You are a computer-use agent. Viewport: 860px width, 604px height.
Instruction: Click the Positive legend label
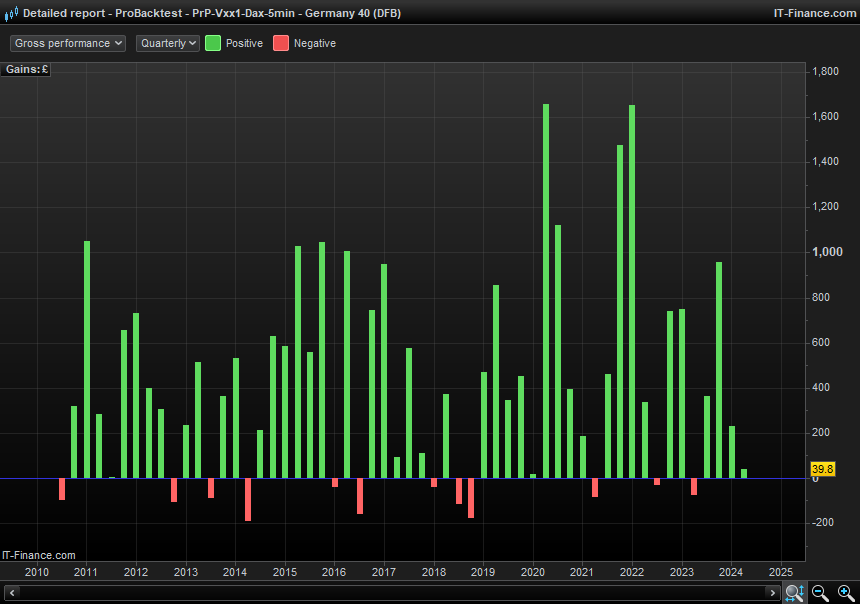pos(244,43)
